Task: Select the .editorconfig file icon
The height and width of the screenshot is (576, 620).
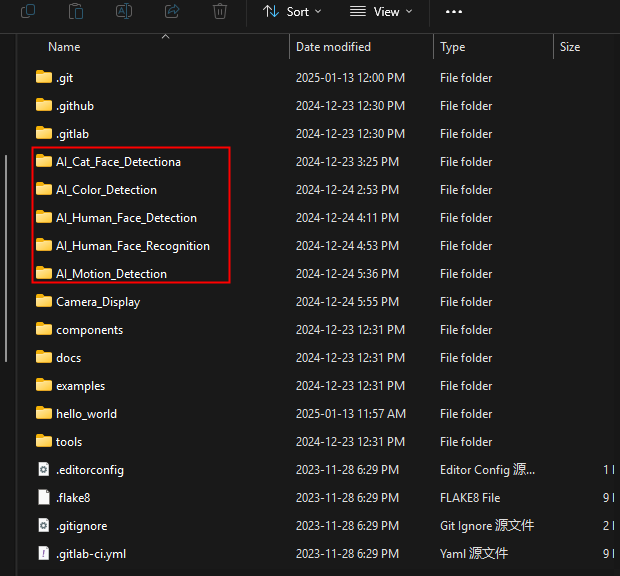Action: [44, 469]
